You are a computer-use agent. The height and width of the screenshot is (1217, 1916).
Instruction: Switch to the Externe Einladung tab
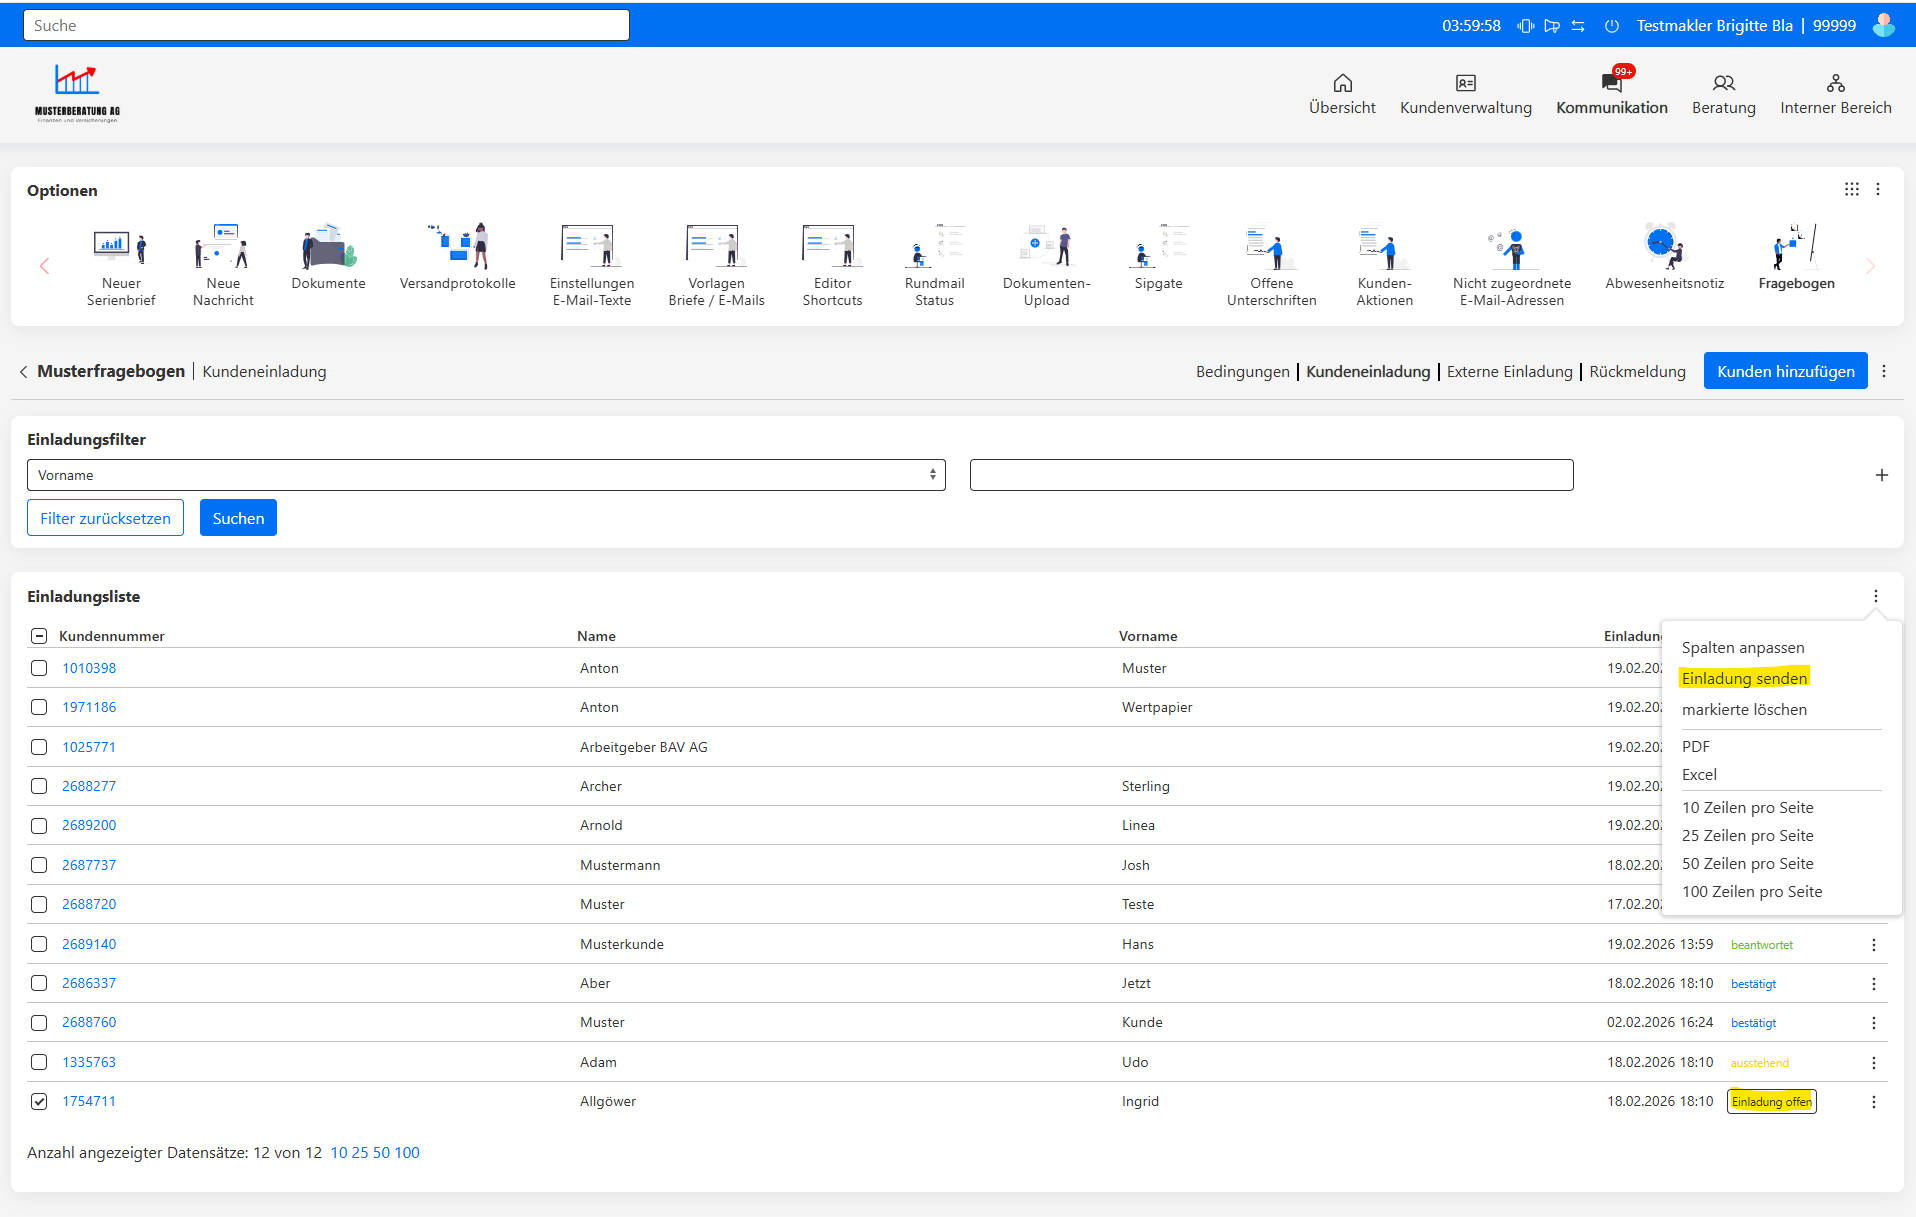(1509, 371)
